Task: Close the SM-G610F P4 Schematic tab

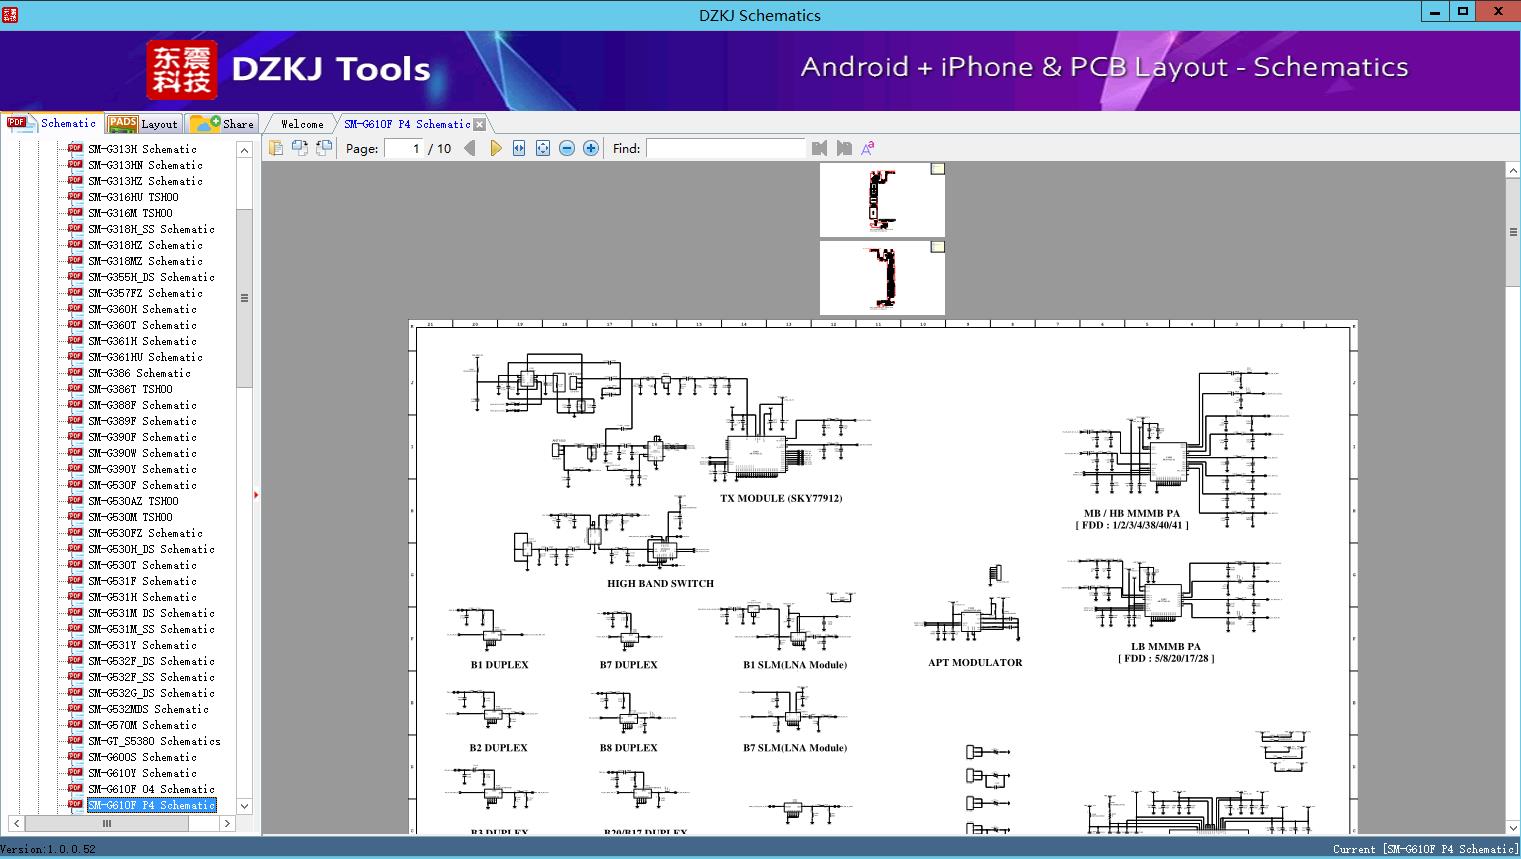Action: pos(480,124)
